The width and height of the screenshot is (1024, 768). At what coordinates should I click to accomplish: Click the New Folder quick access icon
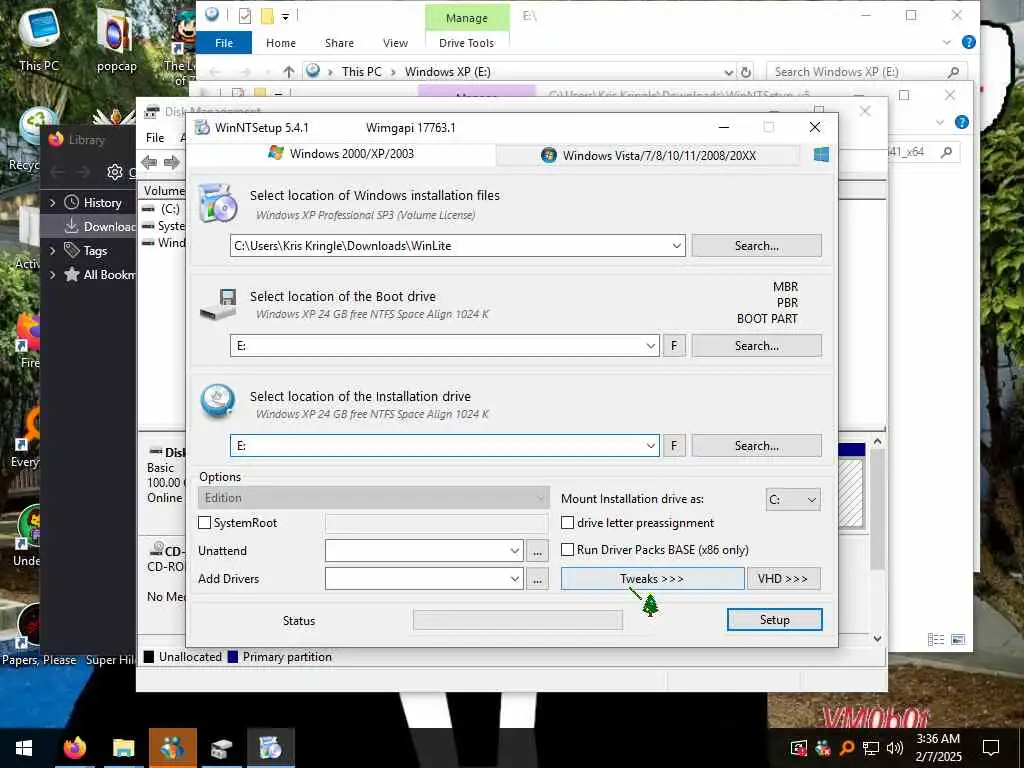[266, 16]
